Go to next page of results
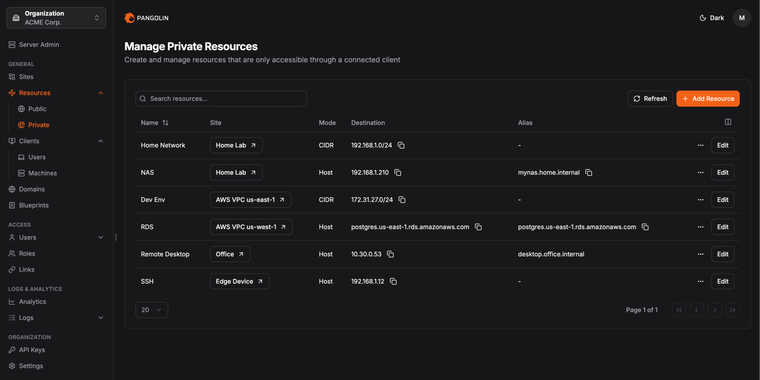 pyautogui.click(x=715, y=310)
